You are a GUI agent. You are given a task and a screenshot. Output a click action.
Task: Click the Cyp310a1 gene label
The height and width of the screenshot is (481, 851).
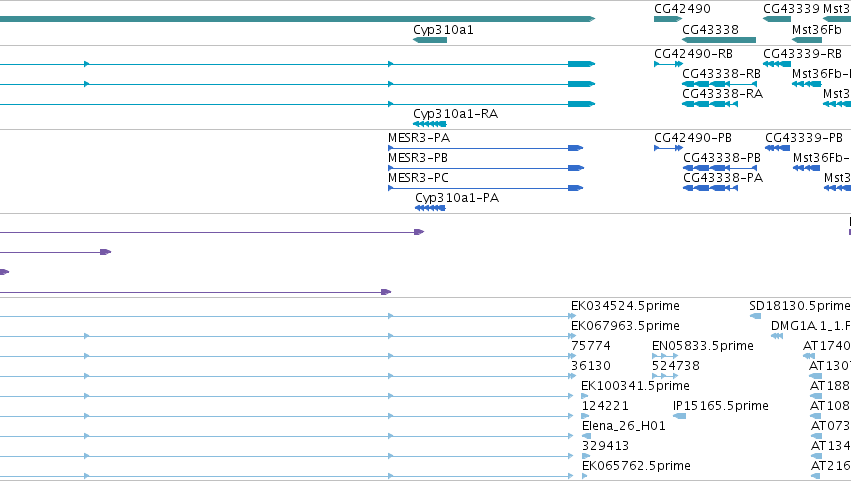tap(443, 30)
